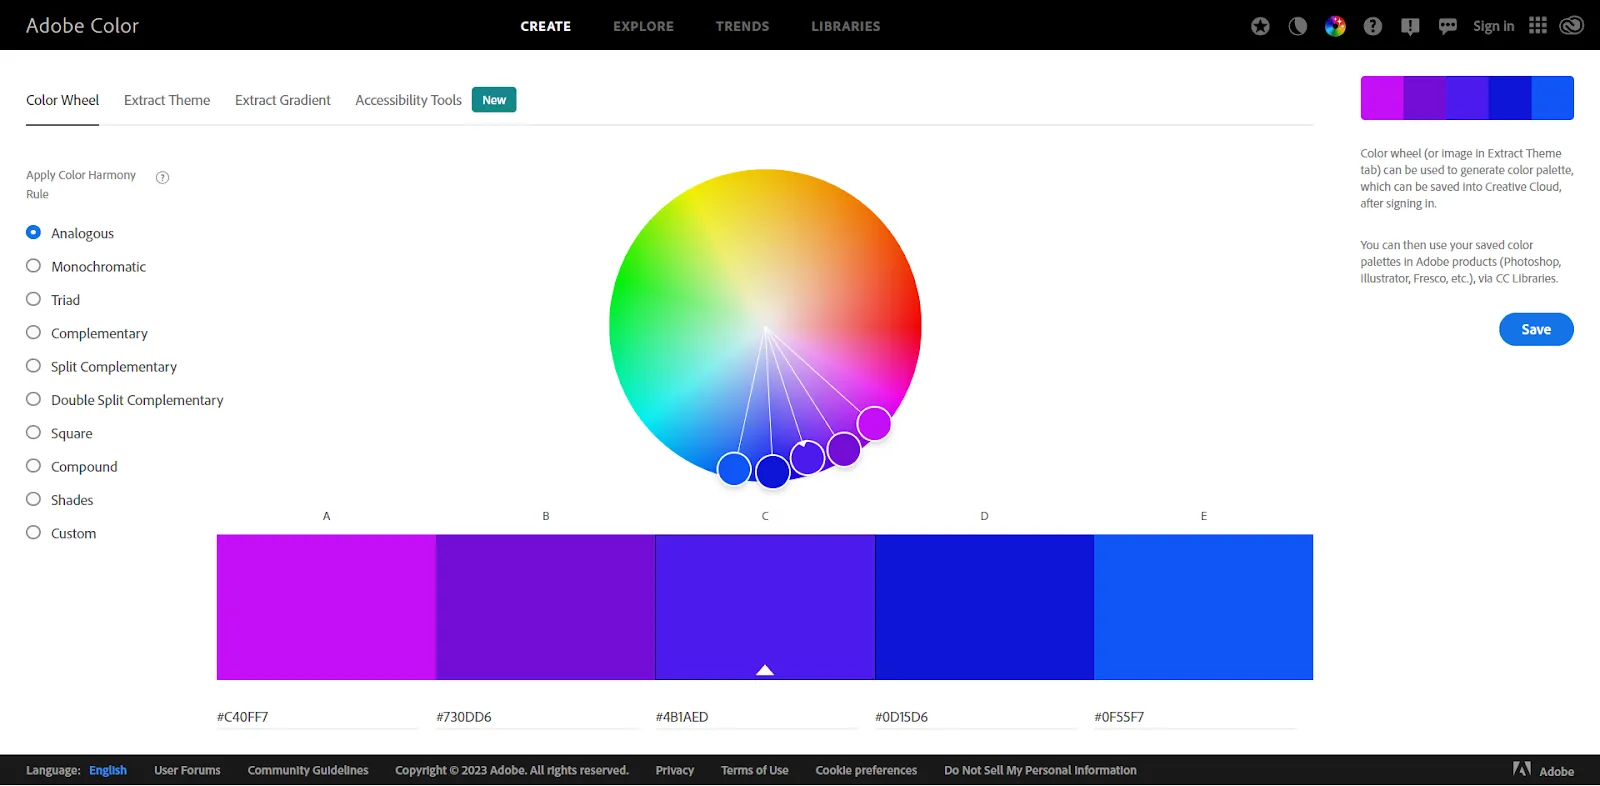Toggle dark mode with the moon icon
The width and height of the screenshot is (1600, 786).
tap(1298, 26)
